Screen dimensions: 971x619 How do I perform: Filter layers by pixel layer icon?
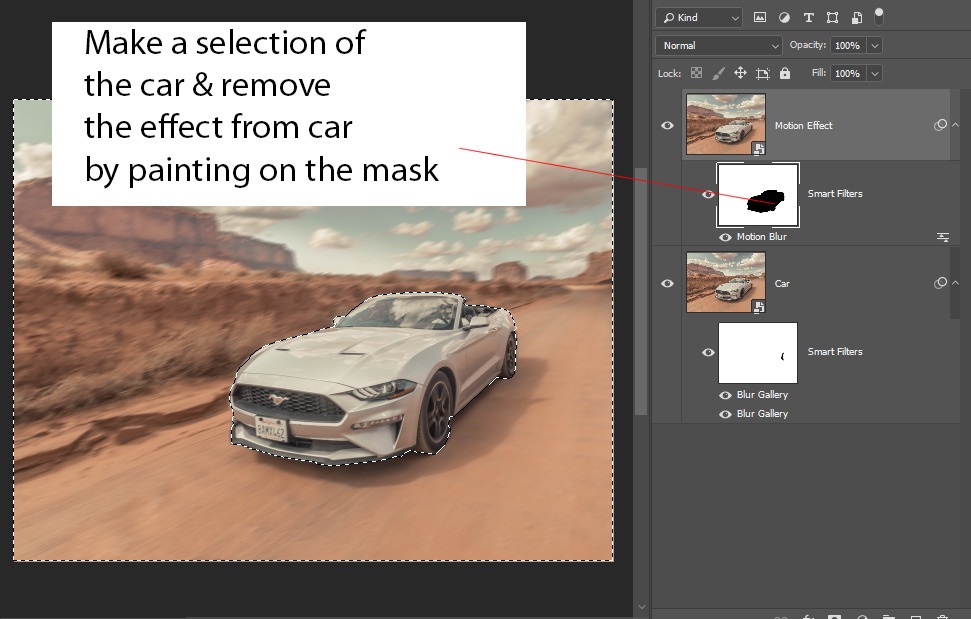[760, 17]
